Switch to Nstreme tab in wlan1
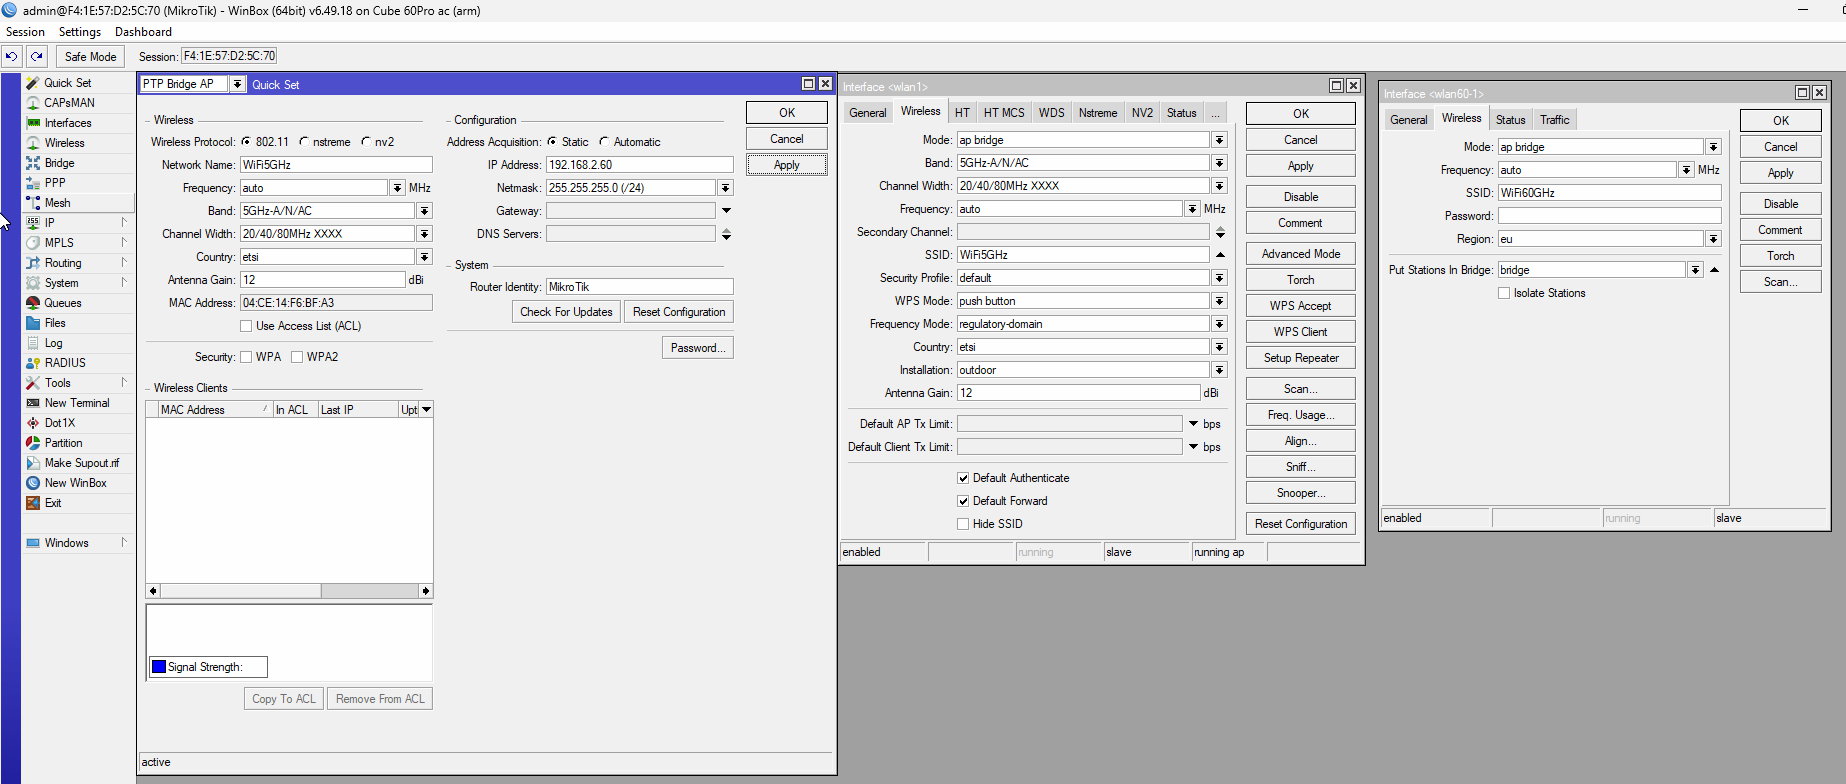Screen dimensions: 1846x784 tap(1098, 113)
